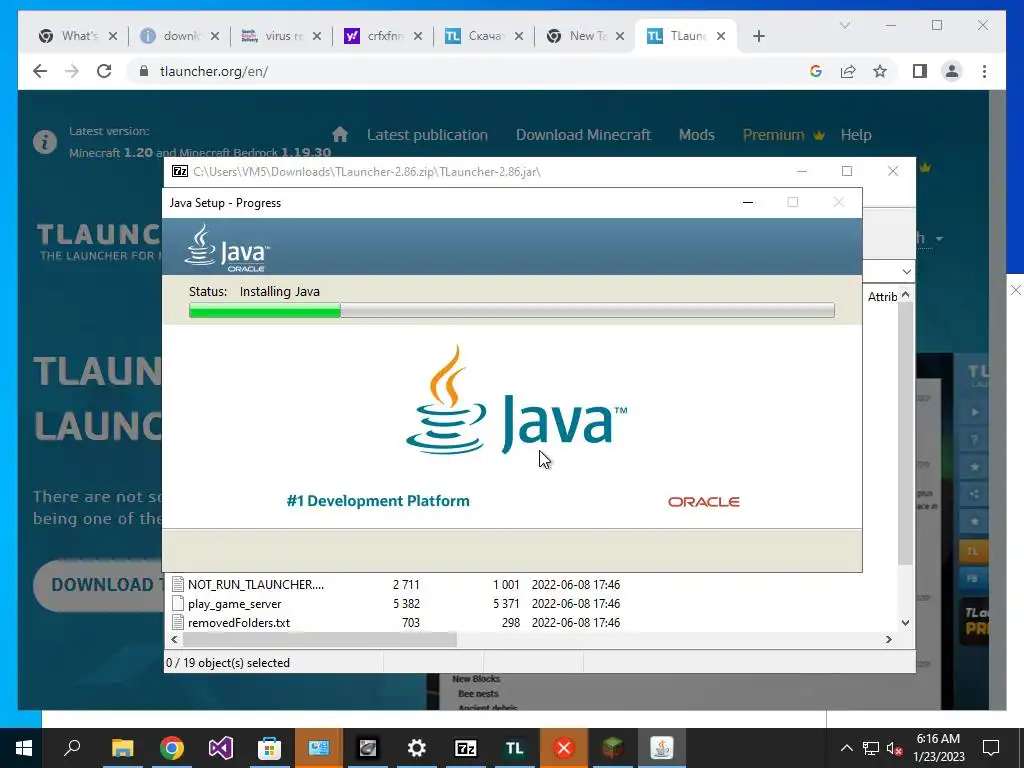Open a new Chrome tab
The width and height of the screenshot is (1024, 768).
click(x=758, y=36)
